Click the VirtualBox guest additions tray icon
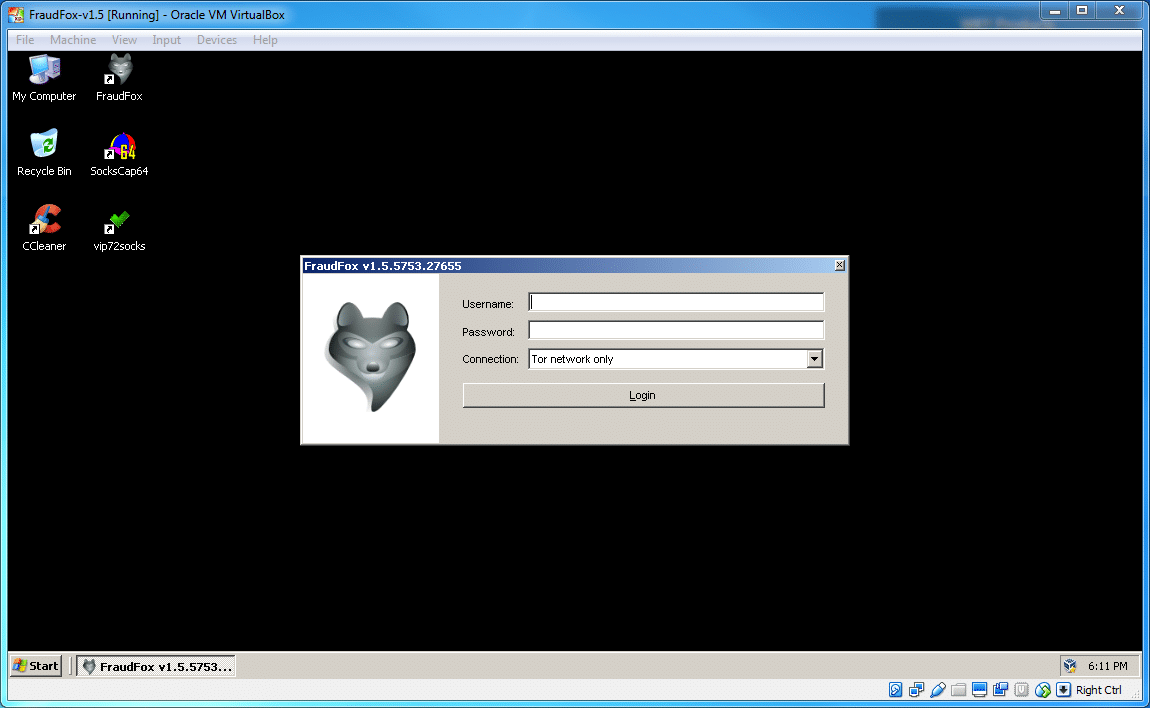 (x=1069, y=666)
